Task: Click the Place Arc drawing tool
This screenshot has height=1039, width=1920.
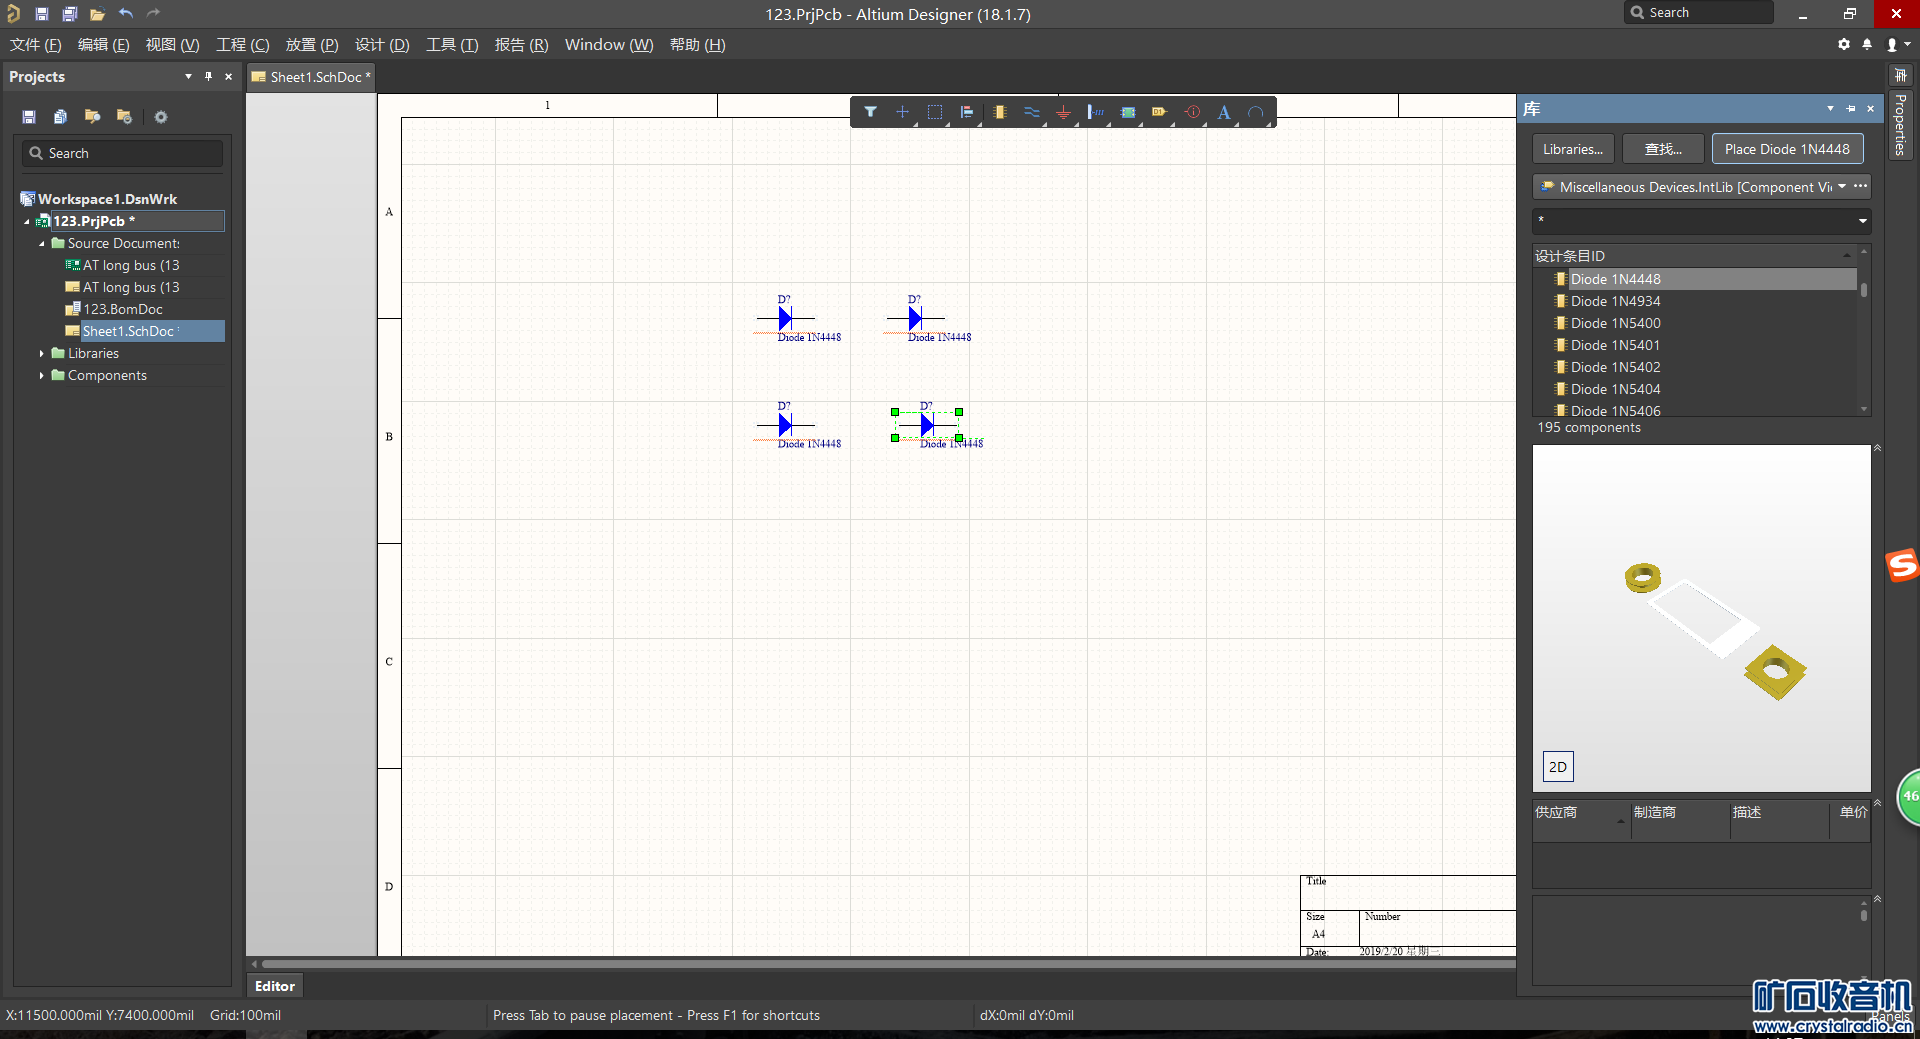Action: point(1255,112)
